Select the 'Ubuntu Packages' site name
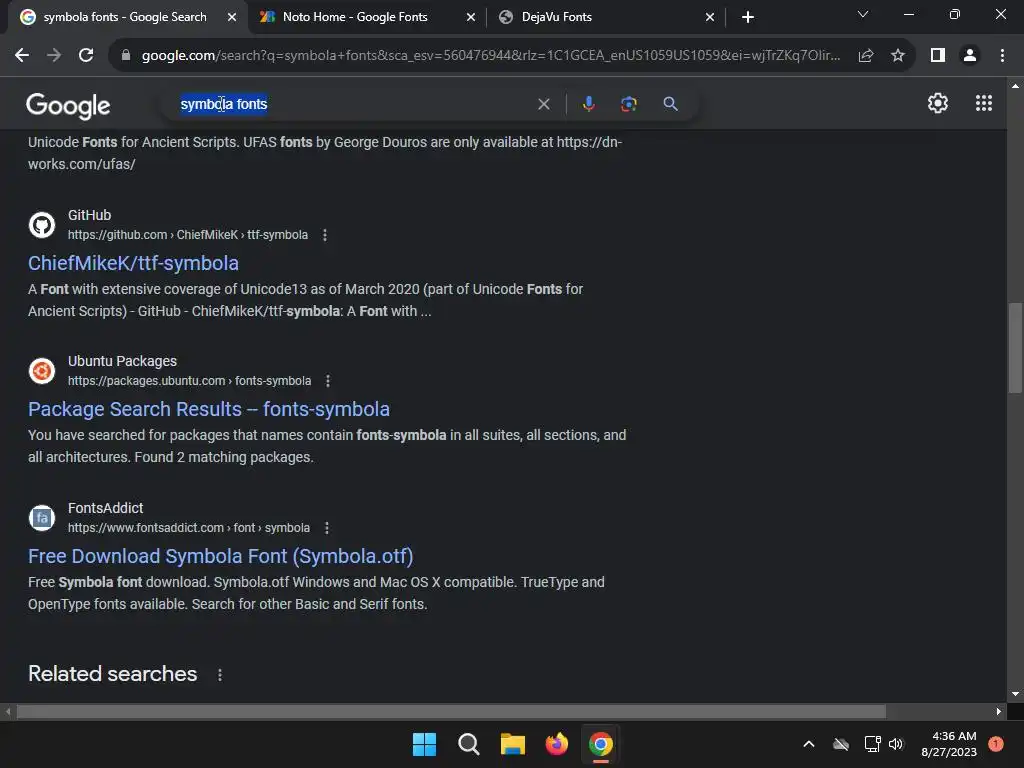 [x=122, y=361]
